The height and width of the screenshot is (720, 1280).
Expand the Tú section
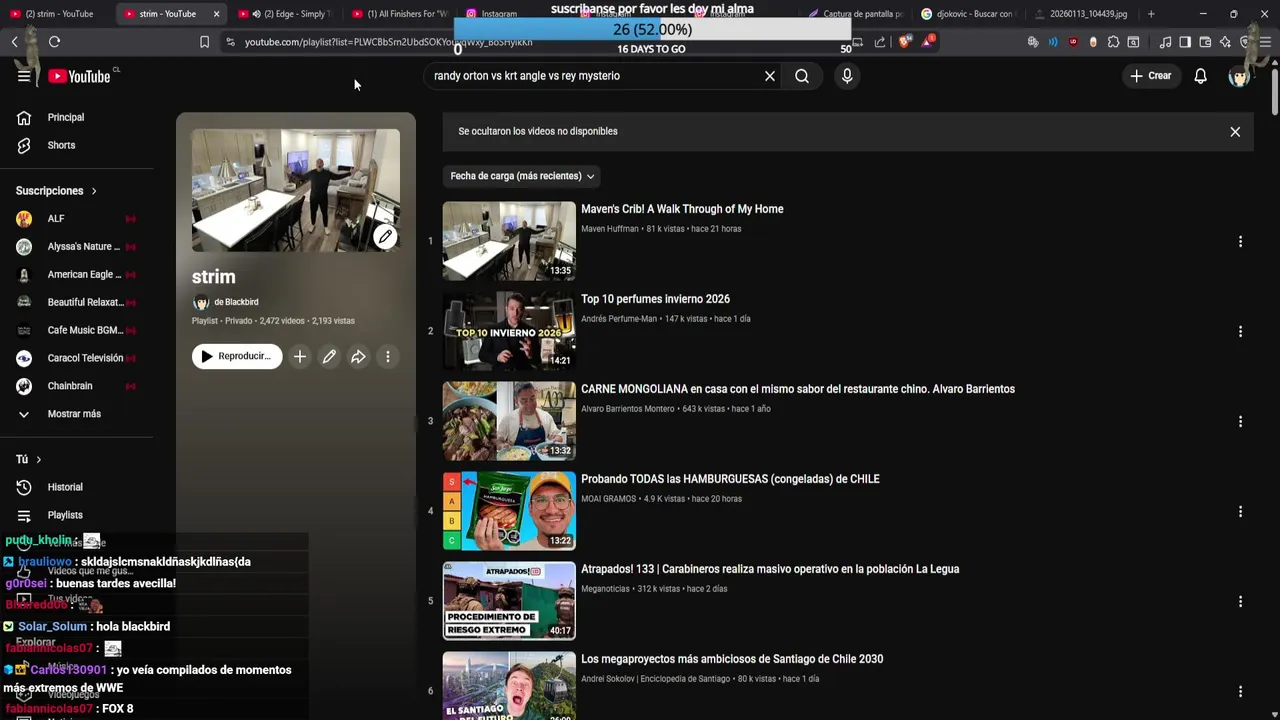[x=28, y=459]
